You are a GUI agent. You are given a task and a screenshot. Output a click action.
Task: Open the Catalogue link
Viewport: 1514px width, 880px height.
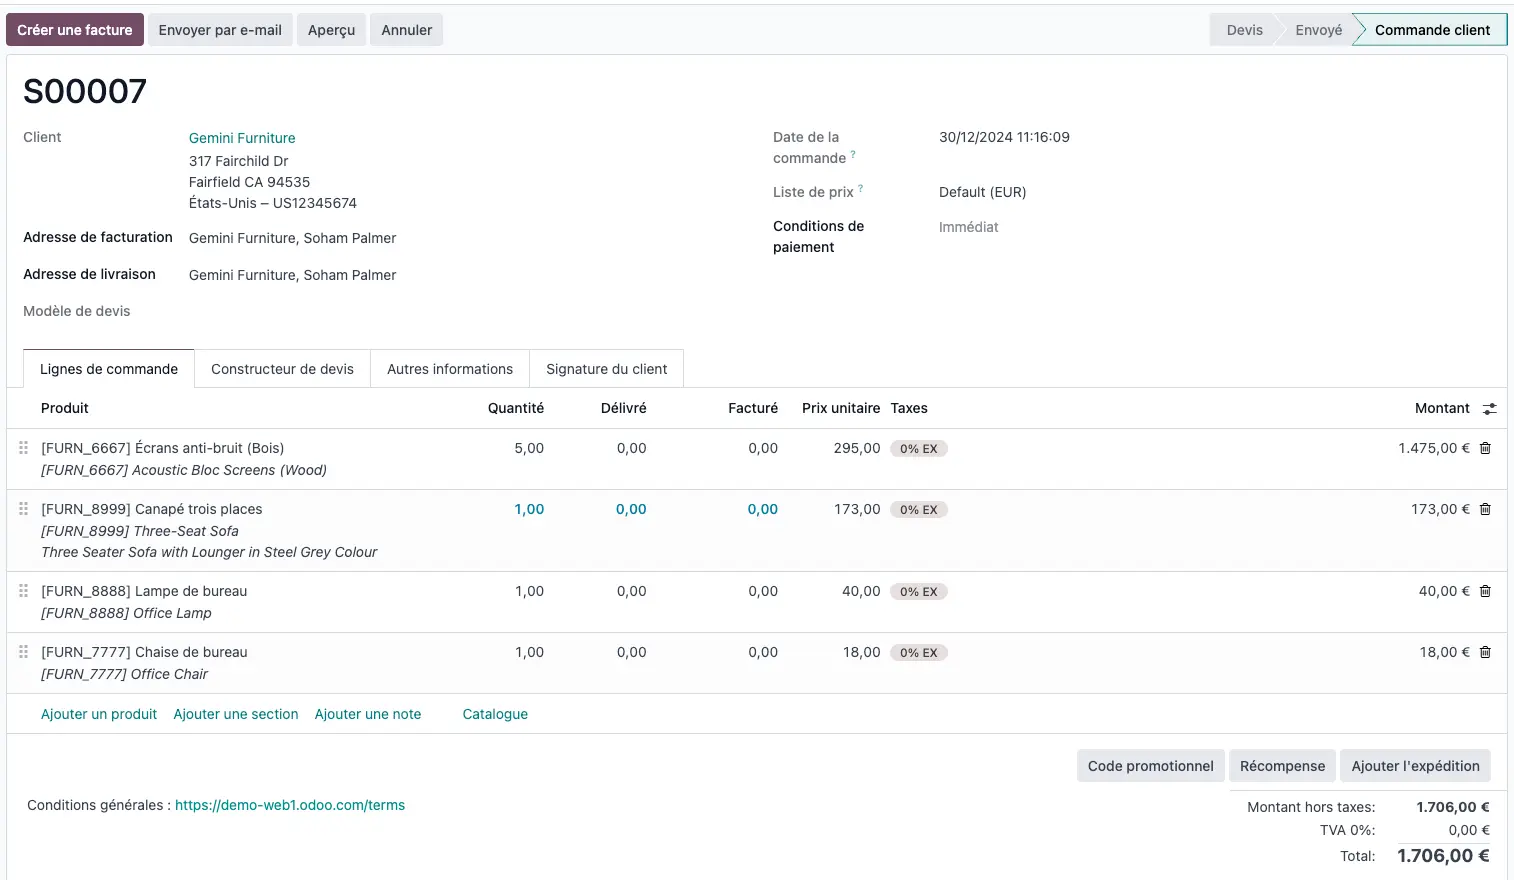point(495,714)
